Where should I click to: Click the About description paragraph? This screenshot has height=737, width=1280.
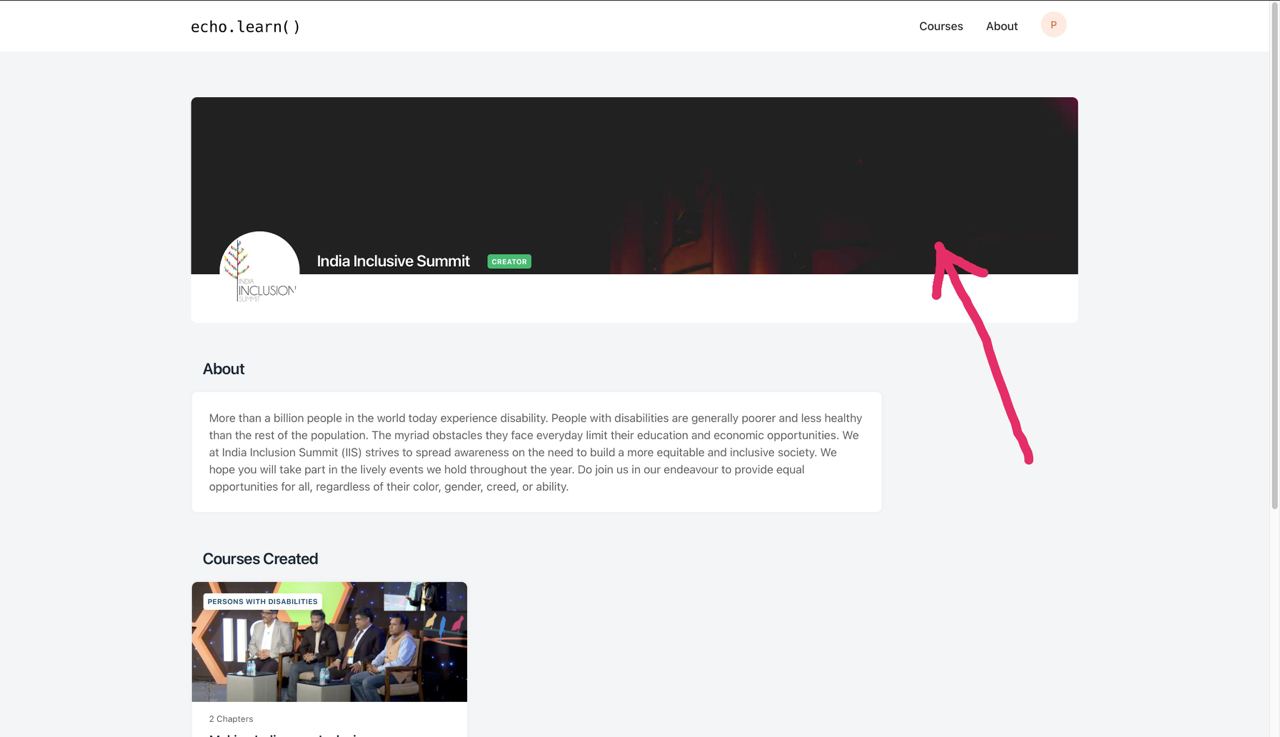tap(536, 452)
